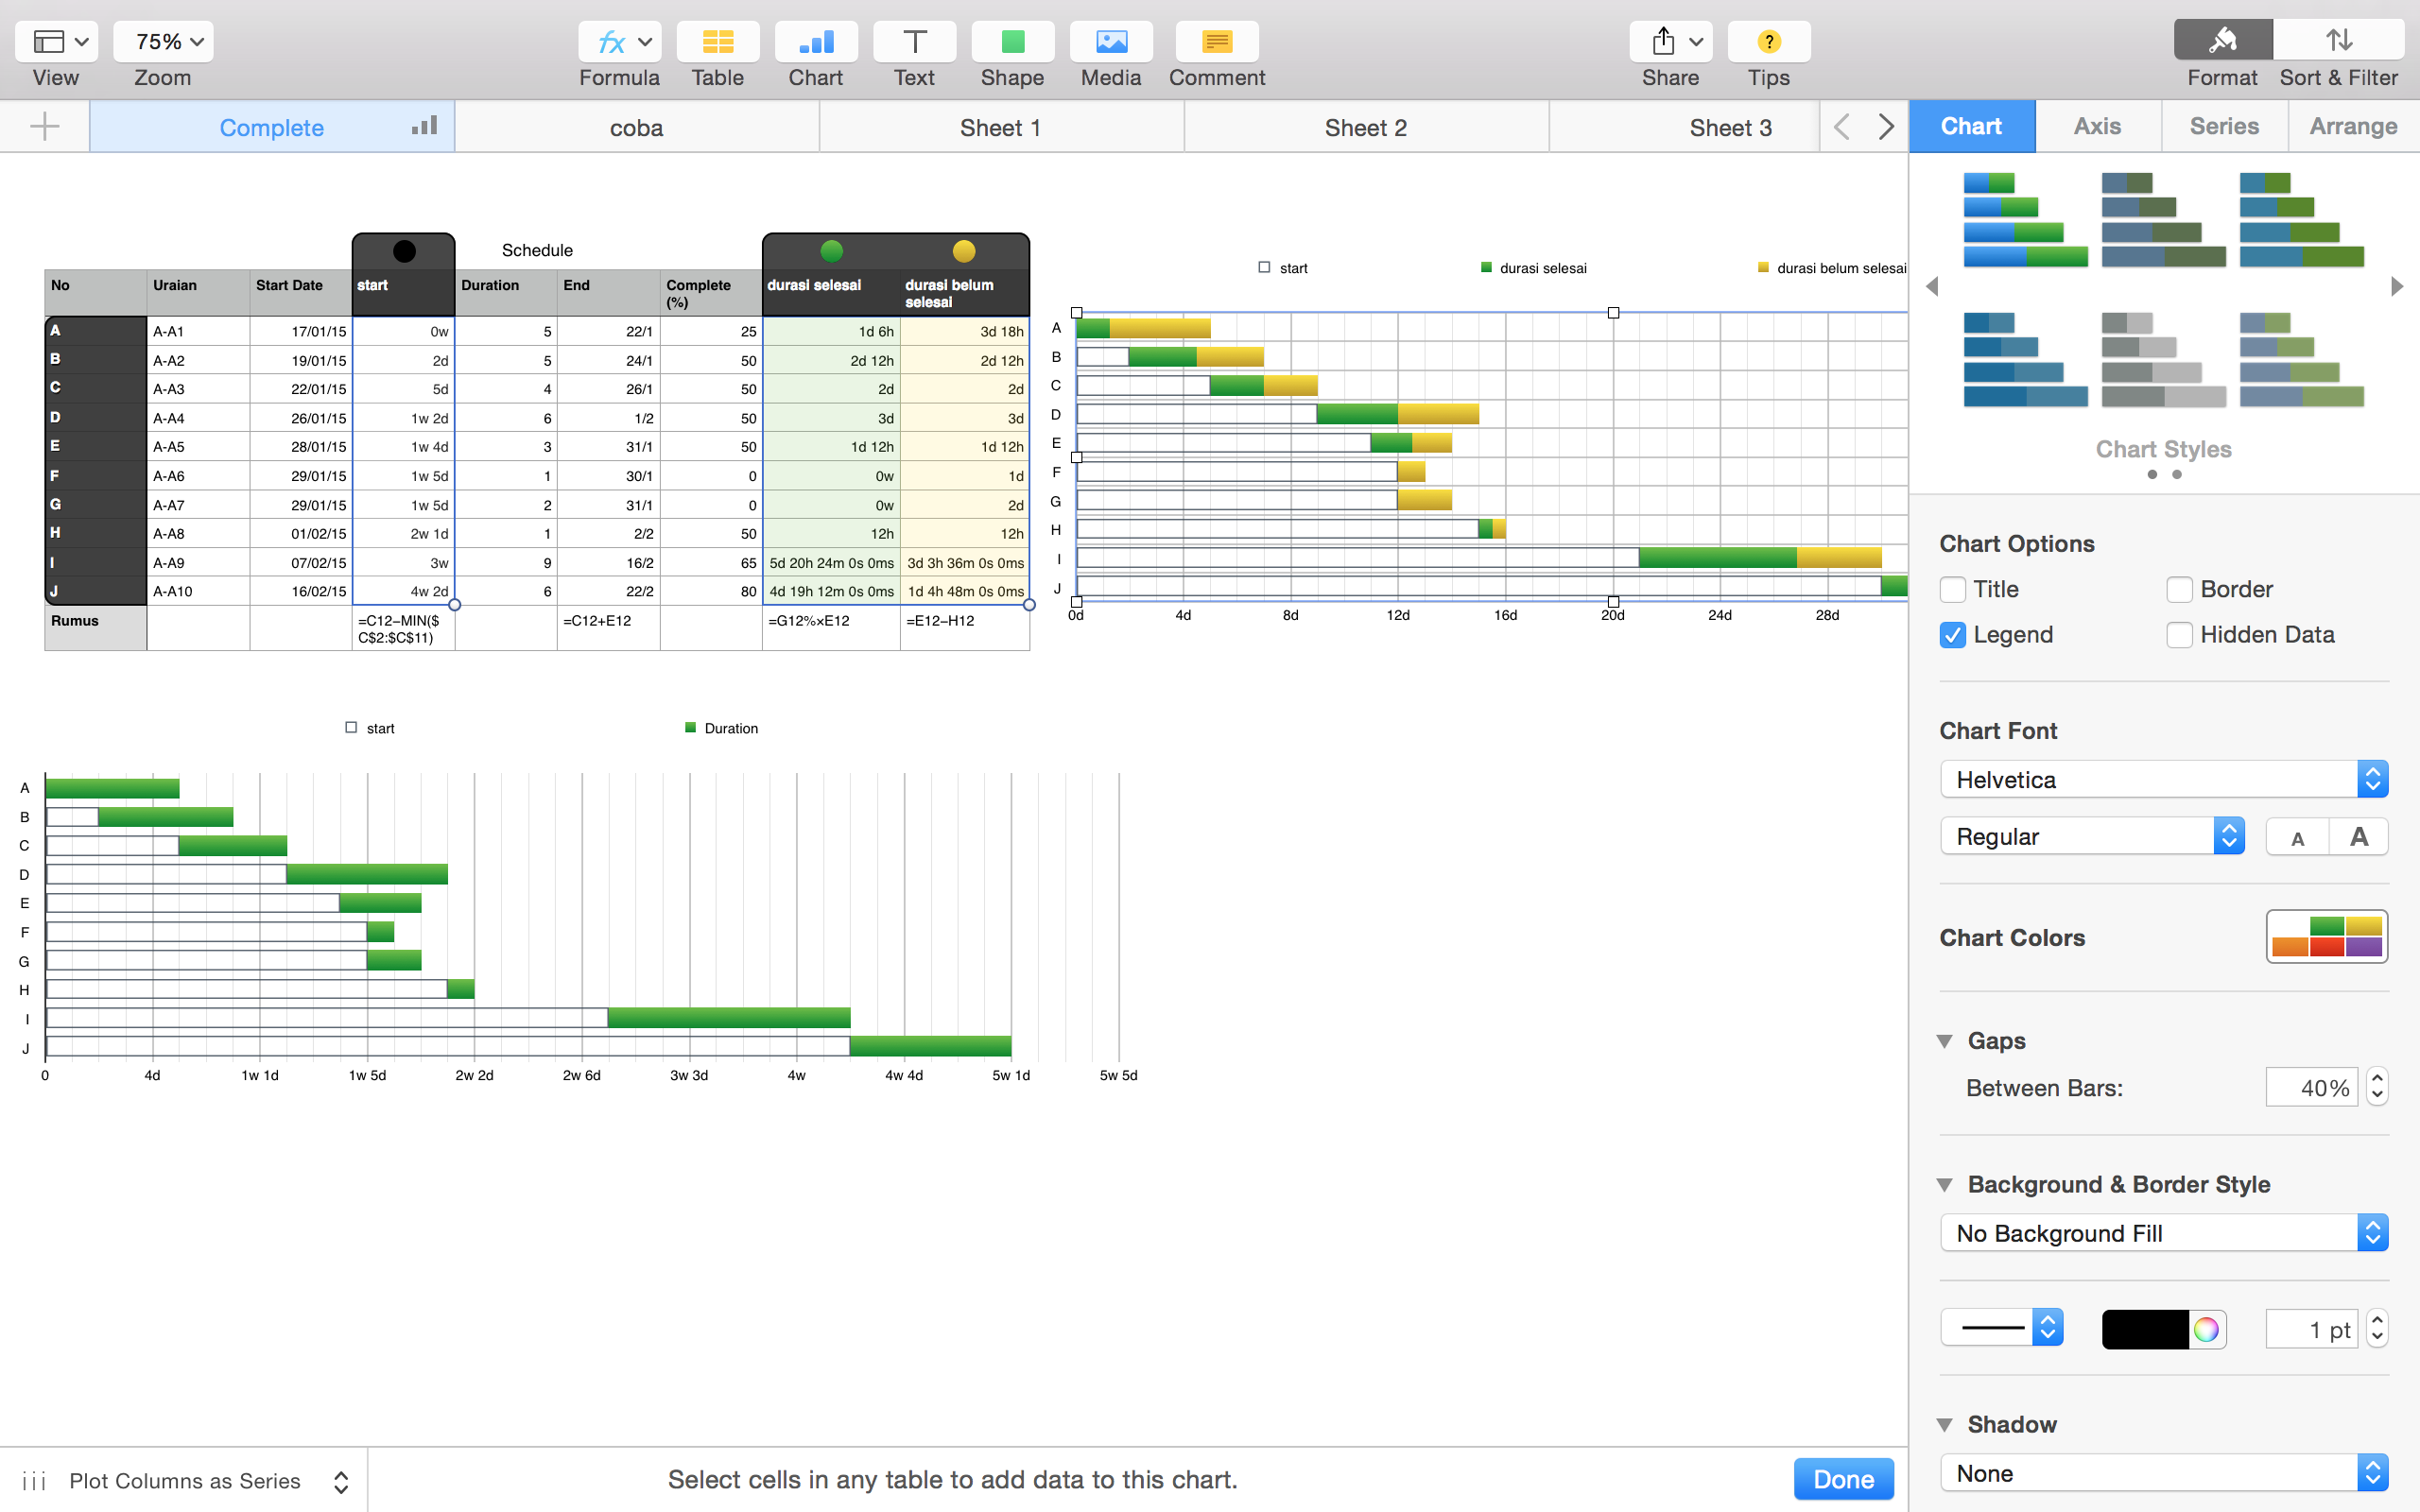
Task: Open the No Background Fill dropdown
Action: (2163, 1233)
